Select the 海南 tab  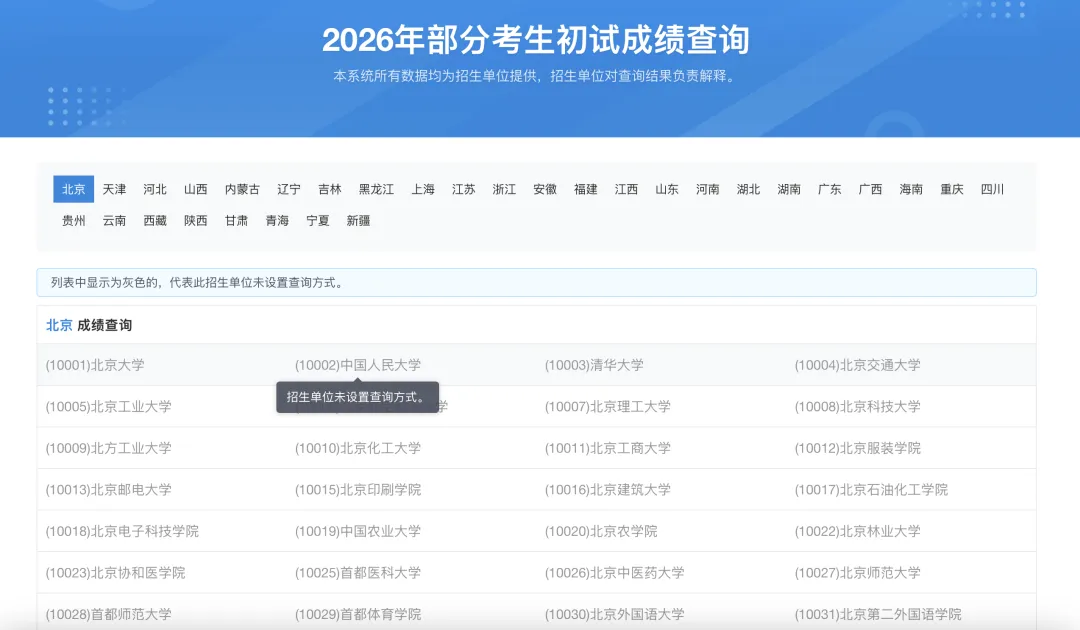pos(911,189)
